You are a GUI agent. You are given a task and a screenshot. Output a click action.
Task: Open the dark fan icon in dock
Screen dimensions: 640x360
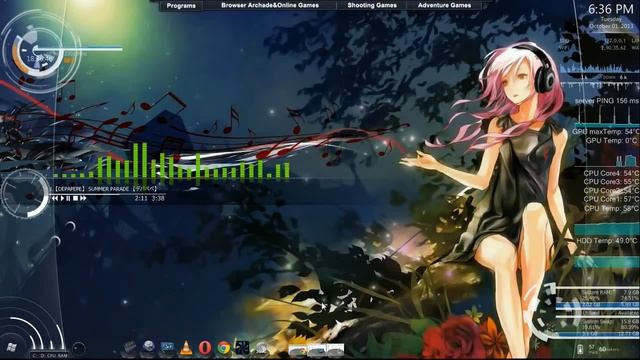pyautogui.click(x=242, y=348)
